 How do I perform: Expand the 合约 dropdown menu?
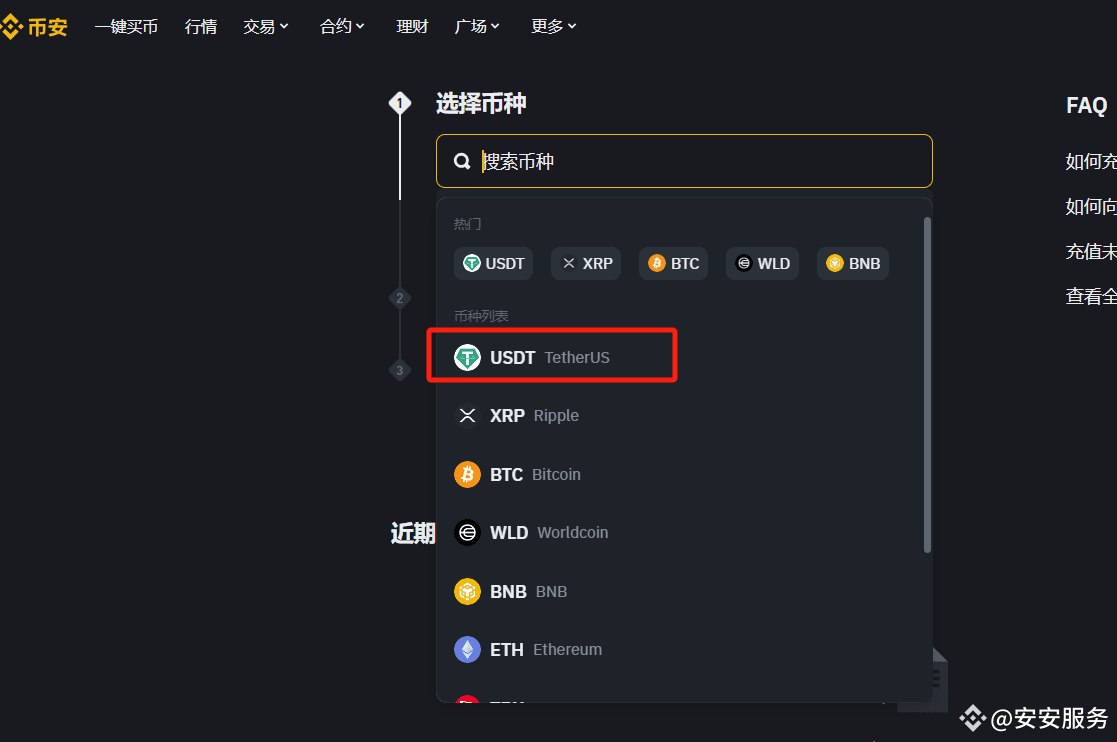tap(342, 27)
